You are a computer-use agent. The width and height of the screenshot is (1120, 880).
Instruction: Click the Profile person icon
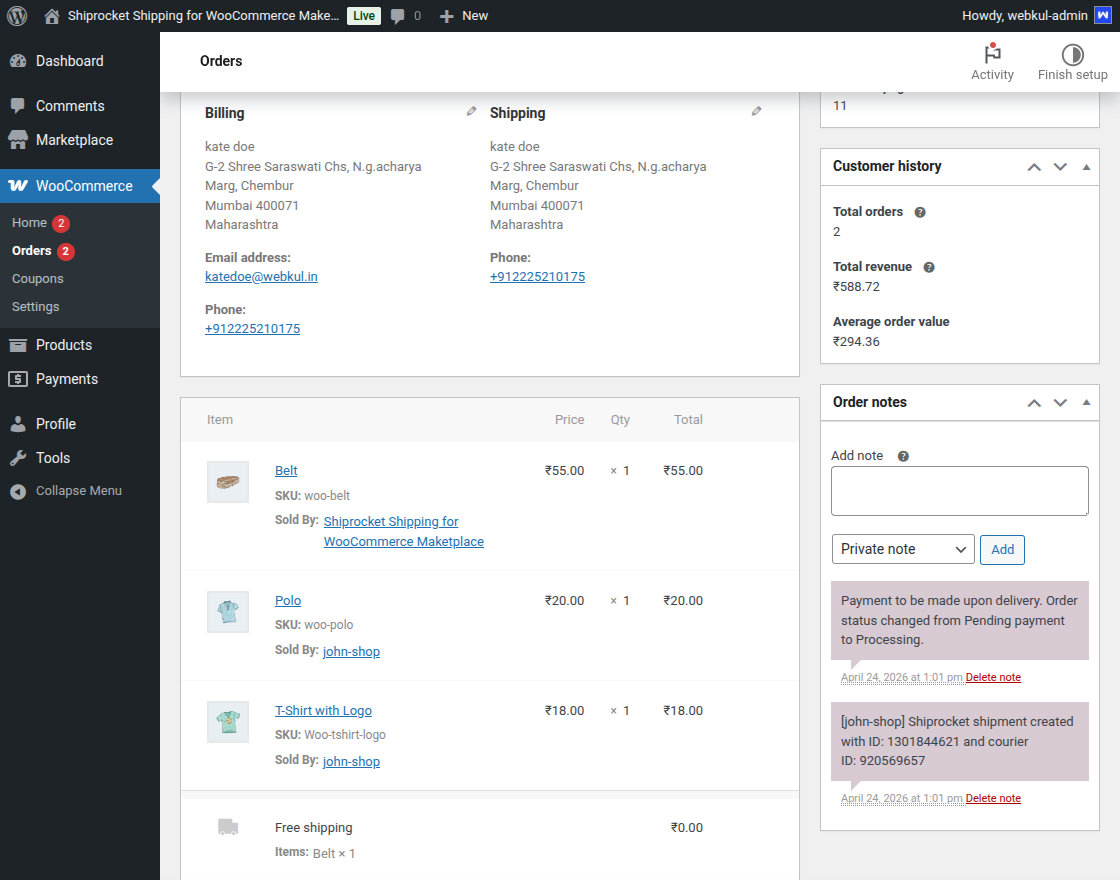(x=18, y=424)
